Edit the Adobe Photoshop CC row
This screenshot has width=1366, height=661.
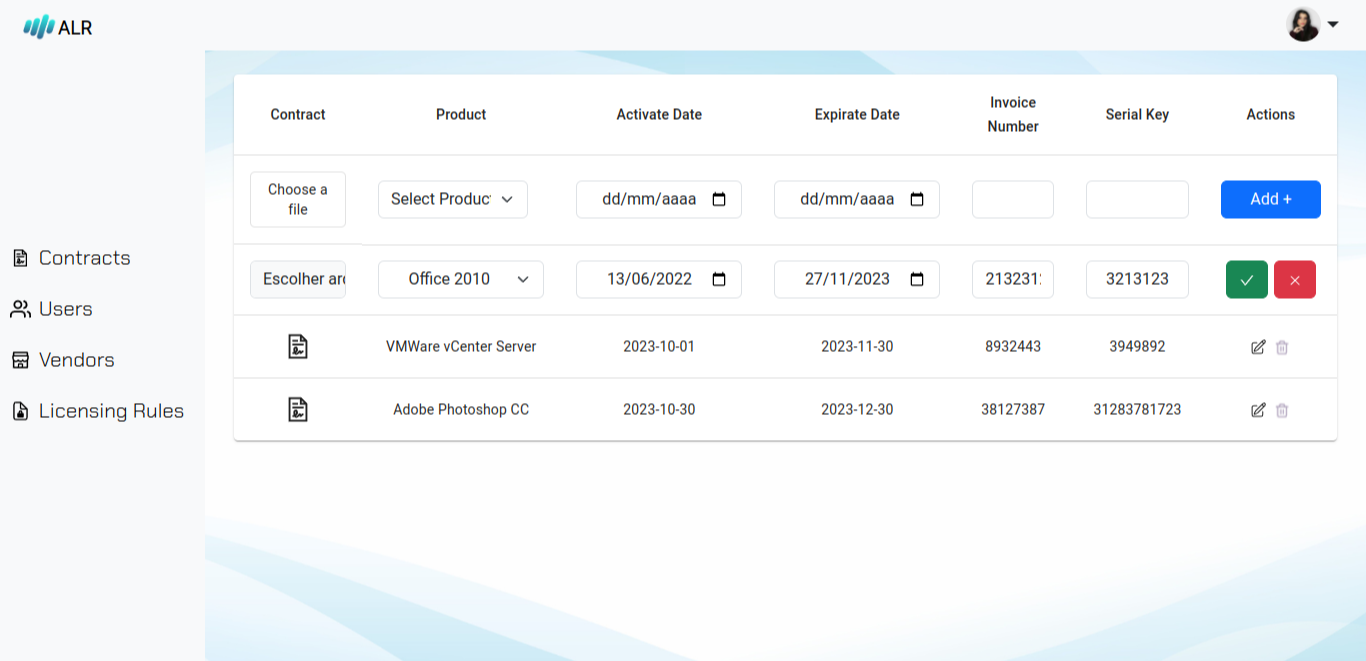(x=1258, y=410)
